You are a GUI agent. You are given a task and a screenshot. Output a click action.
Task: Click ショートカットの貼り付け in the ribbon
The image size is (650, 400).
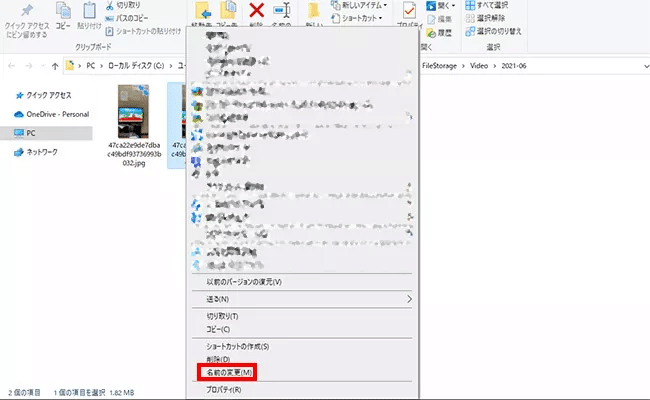point(143,31)
